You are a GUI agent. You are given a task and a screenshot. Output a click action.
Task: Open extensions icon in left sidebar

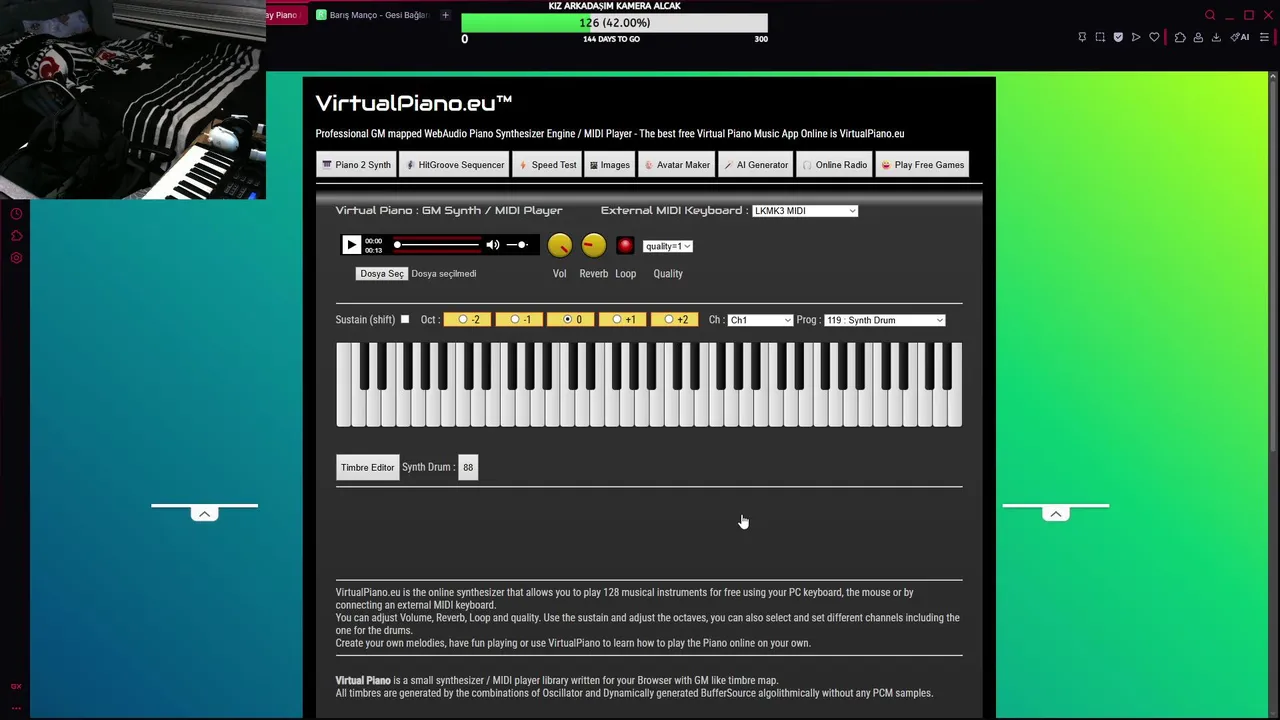tap(16, 236)
